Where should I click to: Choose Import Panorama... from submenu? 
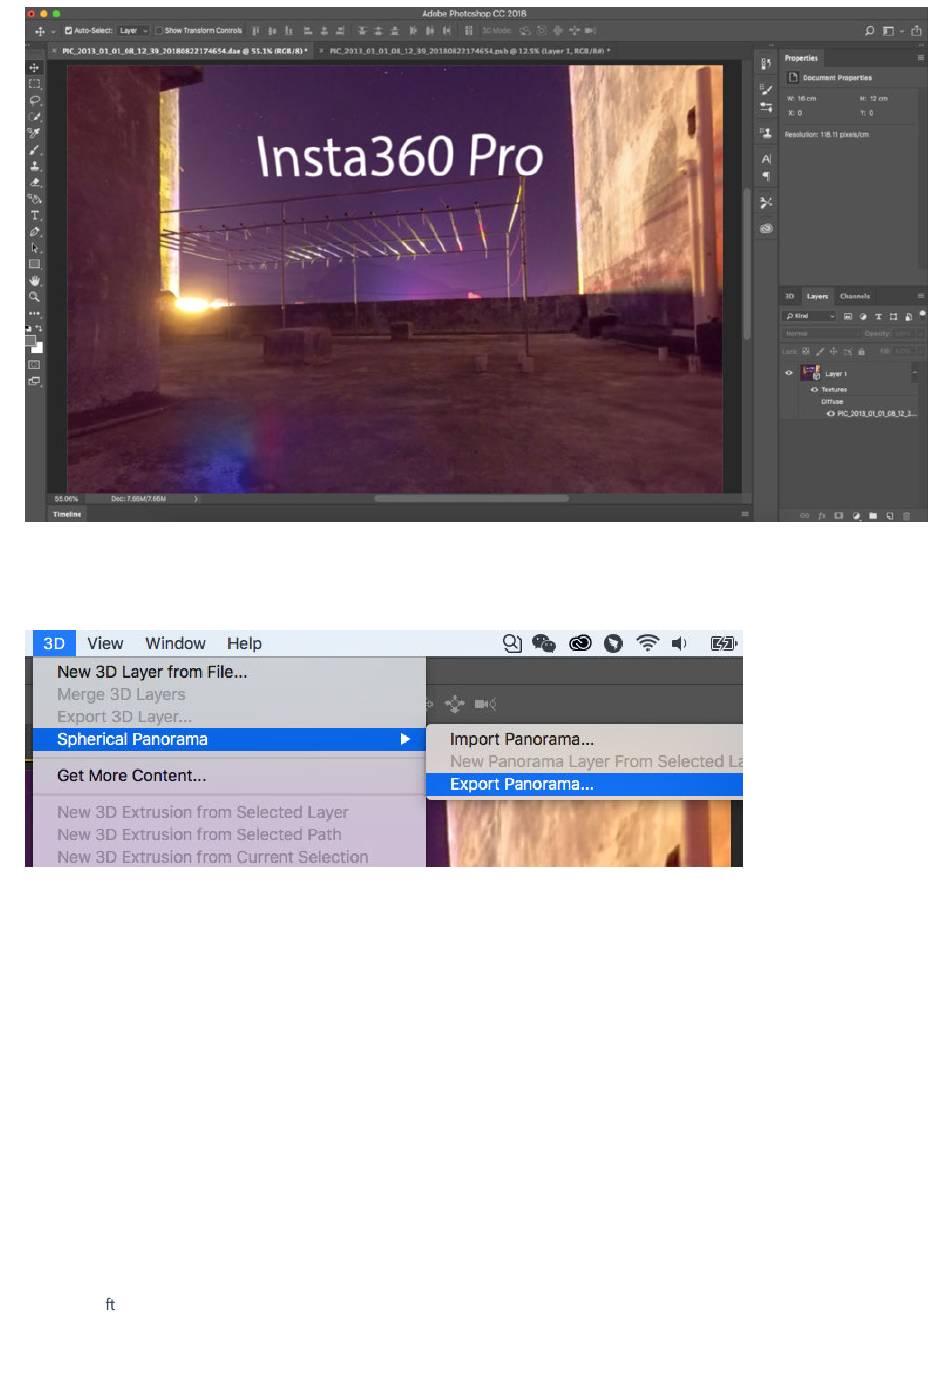click(585, 739)
